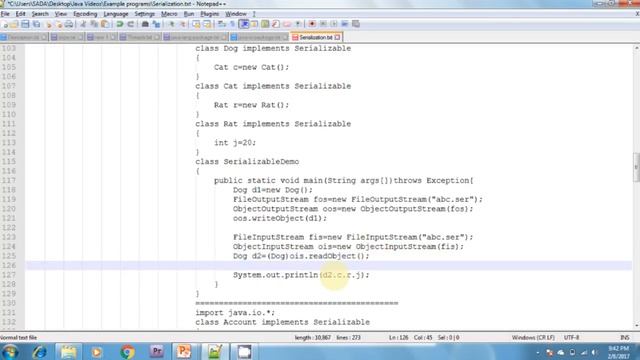The image size is (640, 360).
Task: Open Google Chrome from the taskbar
Action: click(127, 352)
